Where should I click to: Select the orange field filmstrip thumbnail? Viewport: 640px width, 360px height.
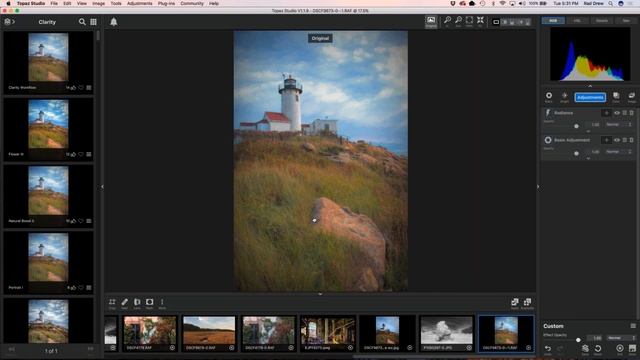click(209, 333)
